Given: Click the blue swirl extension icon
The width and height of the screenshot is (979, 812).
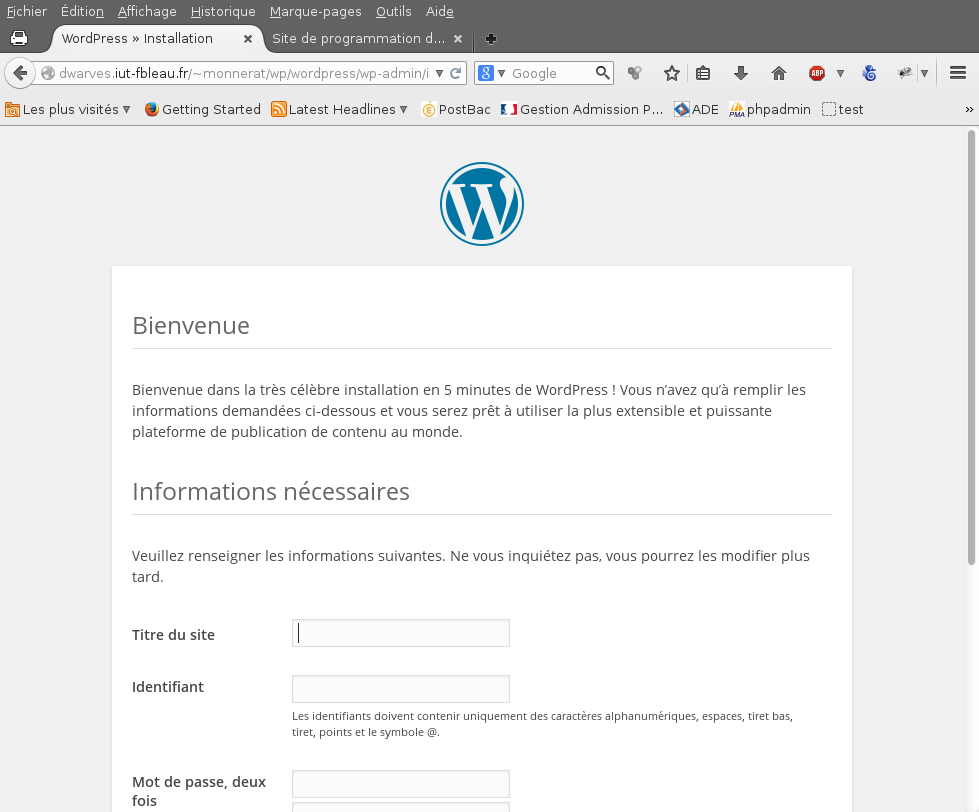Looking at the screenshot, I should point(869,73).
